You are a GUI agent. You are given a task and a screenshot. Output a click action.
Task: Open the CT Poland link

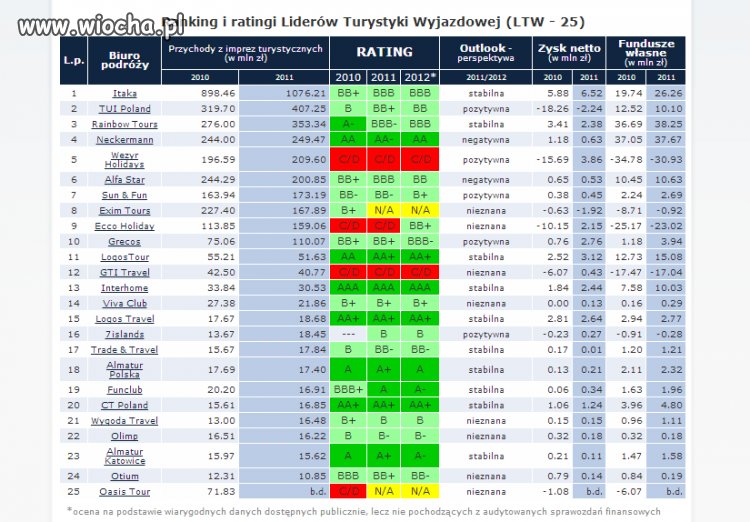coord(124,405)
